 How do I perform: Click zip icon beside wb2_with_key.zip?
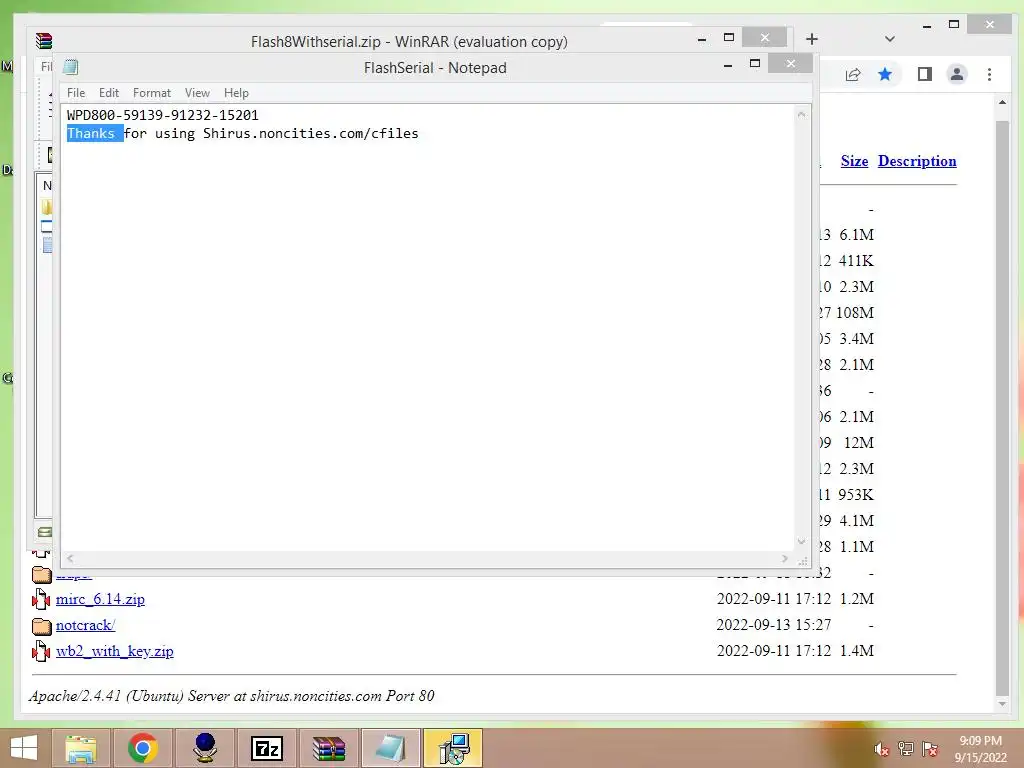[41, 651]
